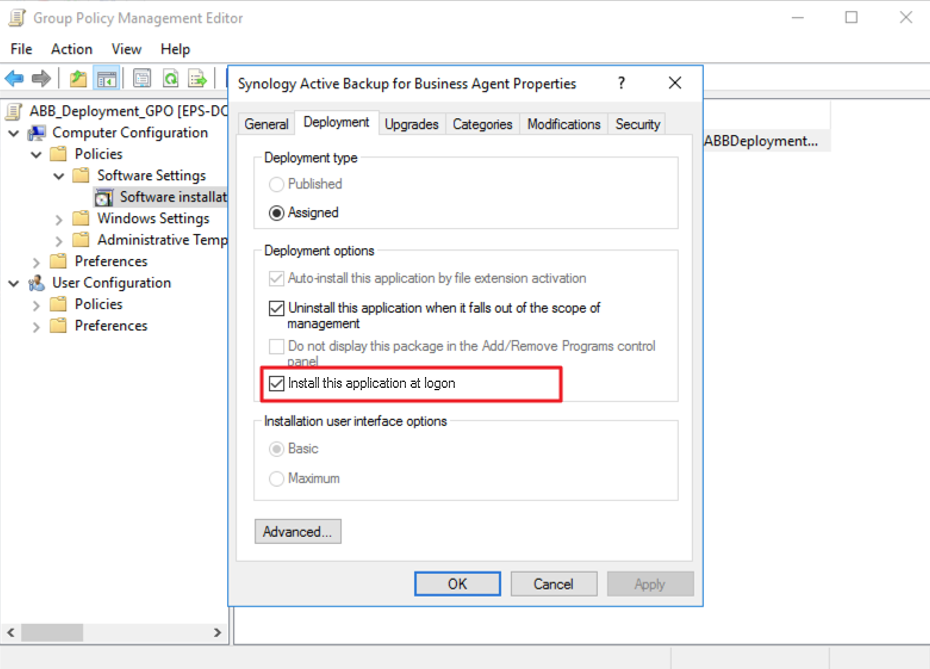930x669 pixels.
Task: Select the Basic installation interface option
Action: coord(276,449)
